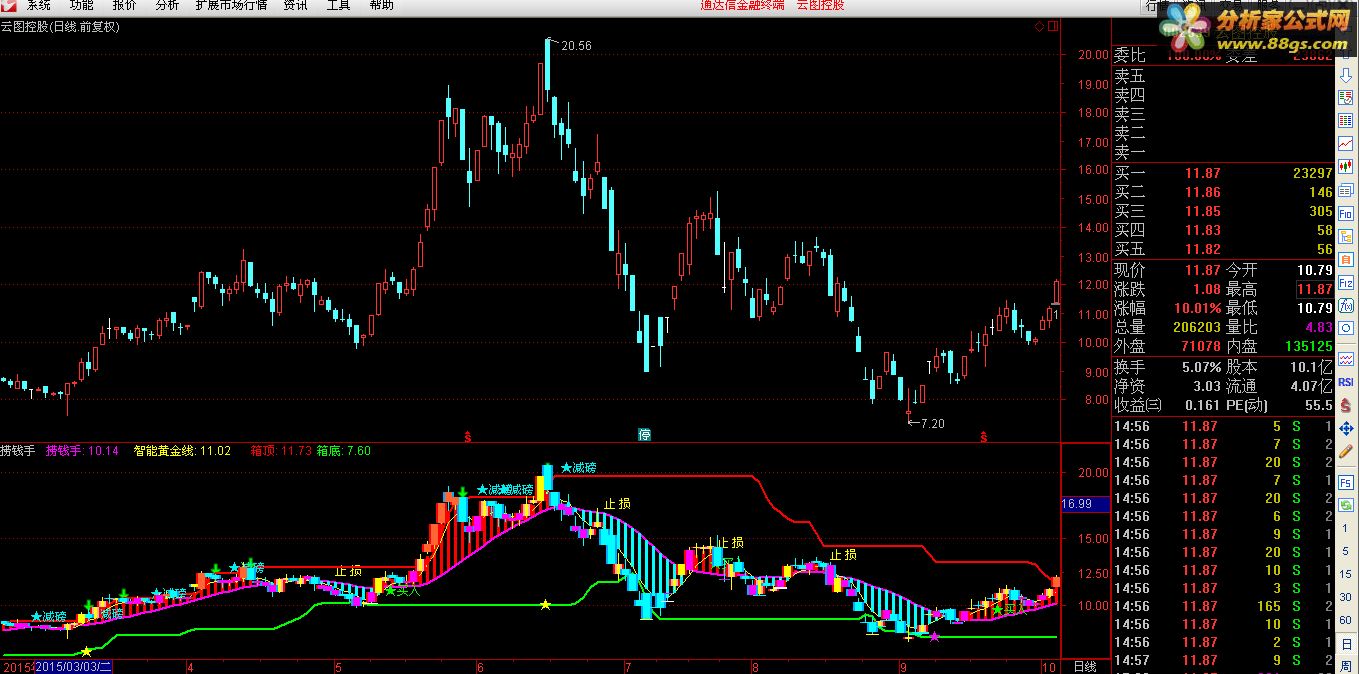Click the green refresh icon
This screenshot has width=1359, height=674.
point(1346,505)
